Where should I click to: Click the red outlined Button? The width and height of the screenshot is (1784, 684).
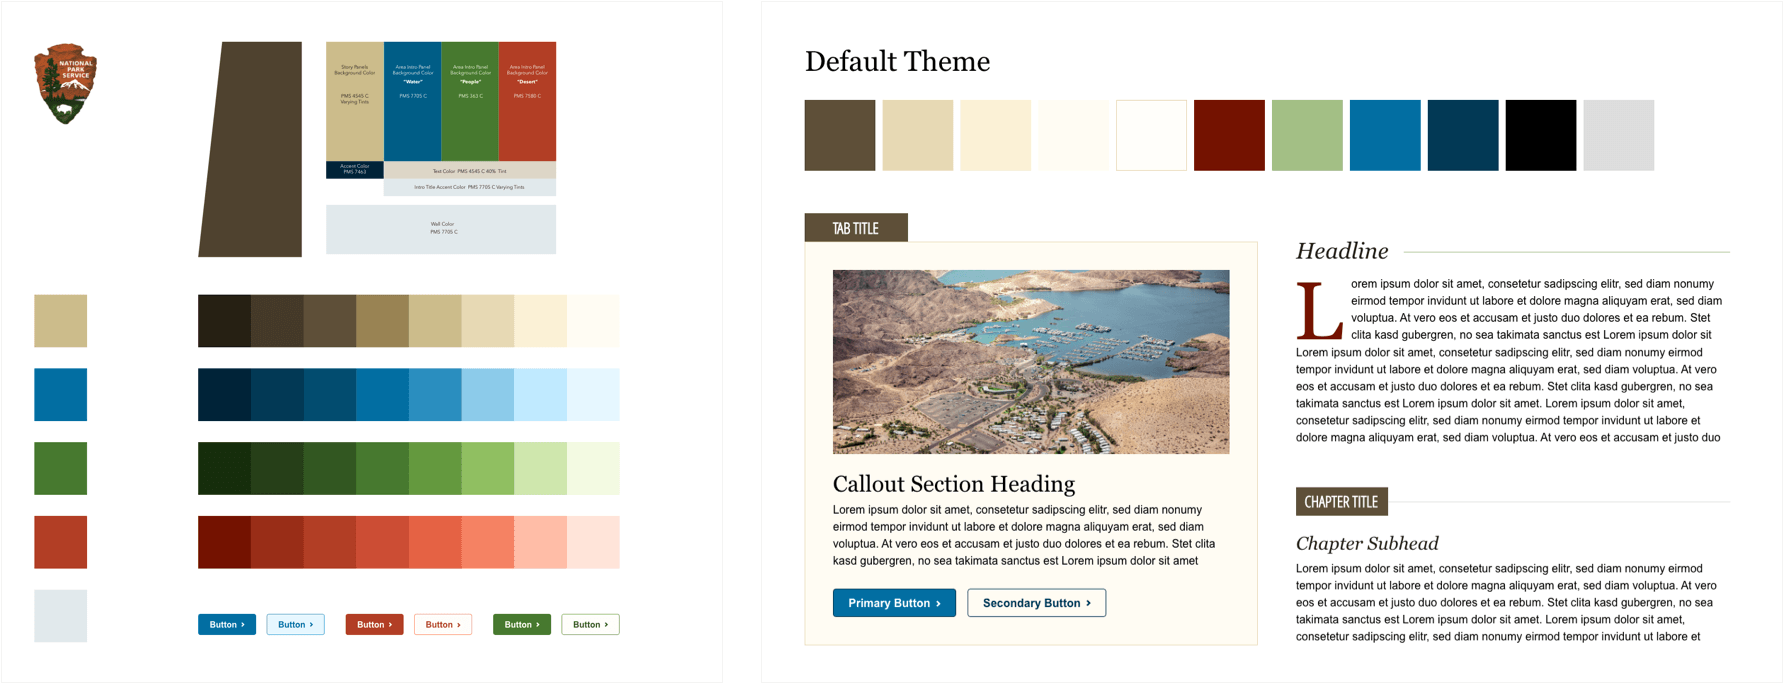[x=443, y=625]
